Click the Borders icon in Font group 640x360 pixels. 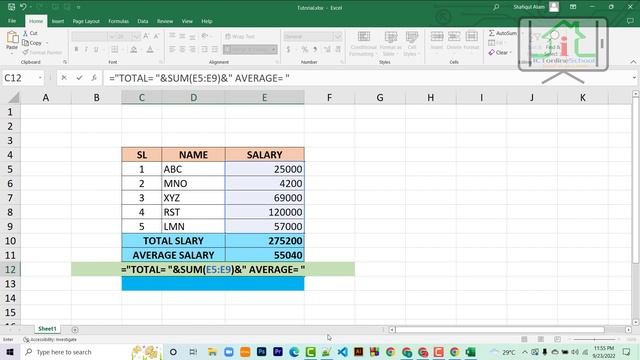[x=115, y=49]
